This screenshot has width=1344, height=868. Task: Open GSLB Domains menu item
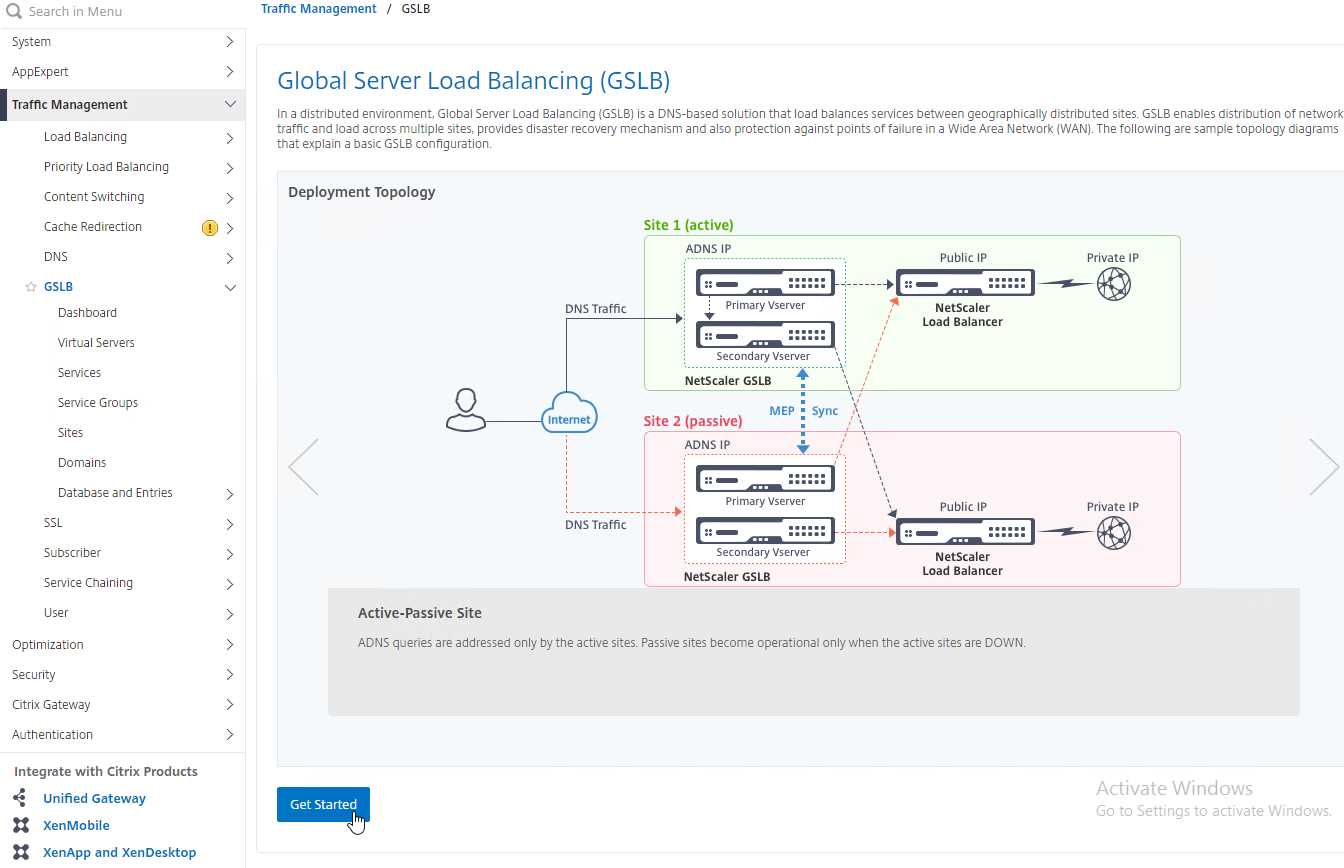click(82, 463)
